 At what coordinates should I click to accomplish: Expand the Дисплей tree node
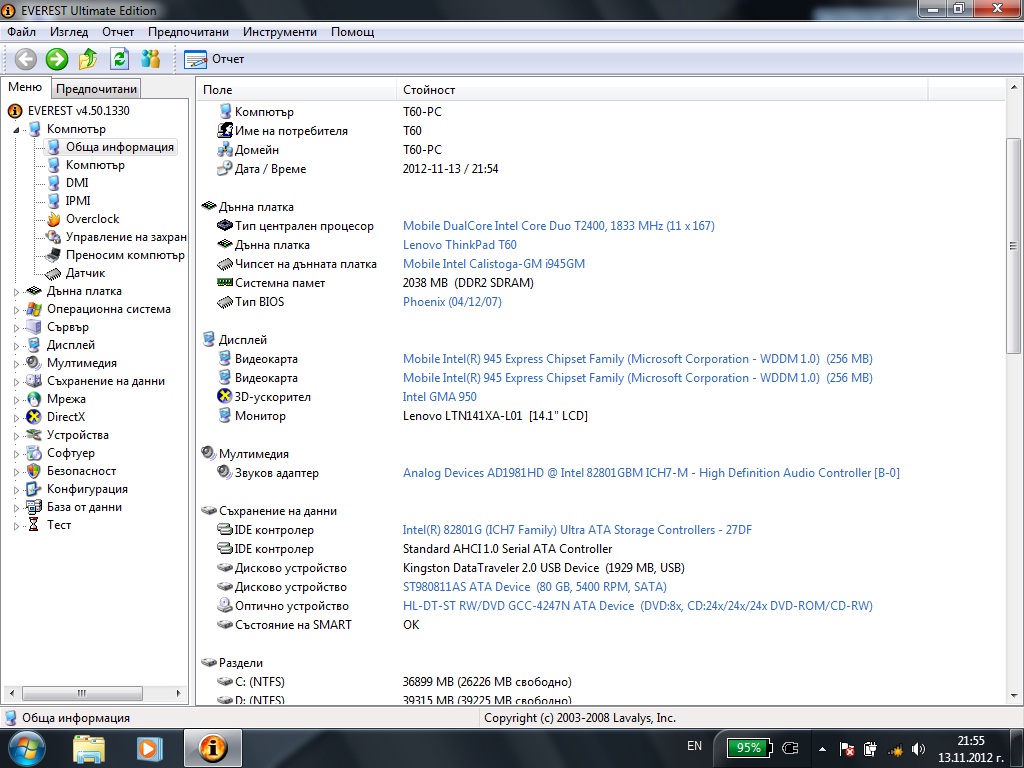[16, 345]
